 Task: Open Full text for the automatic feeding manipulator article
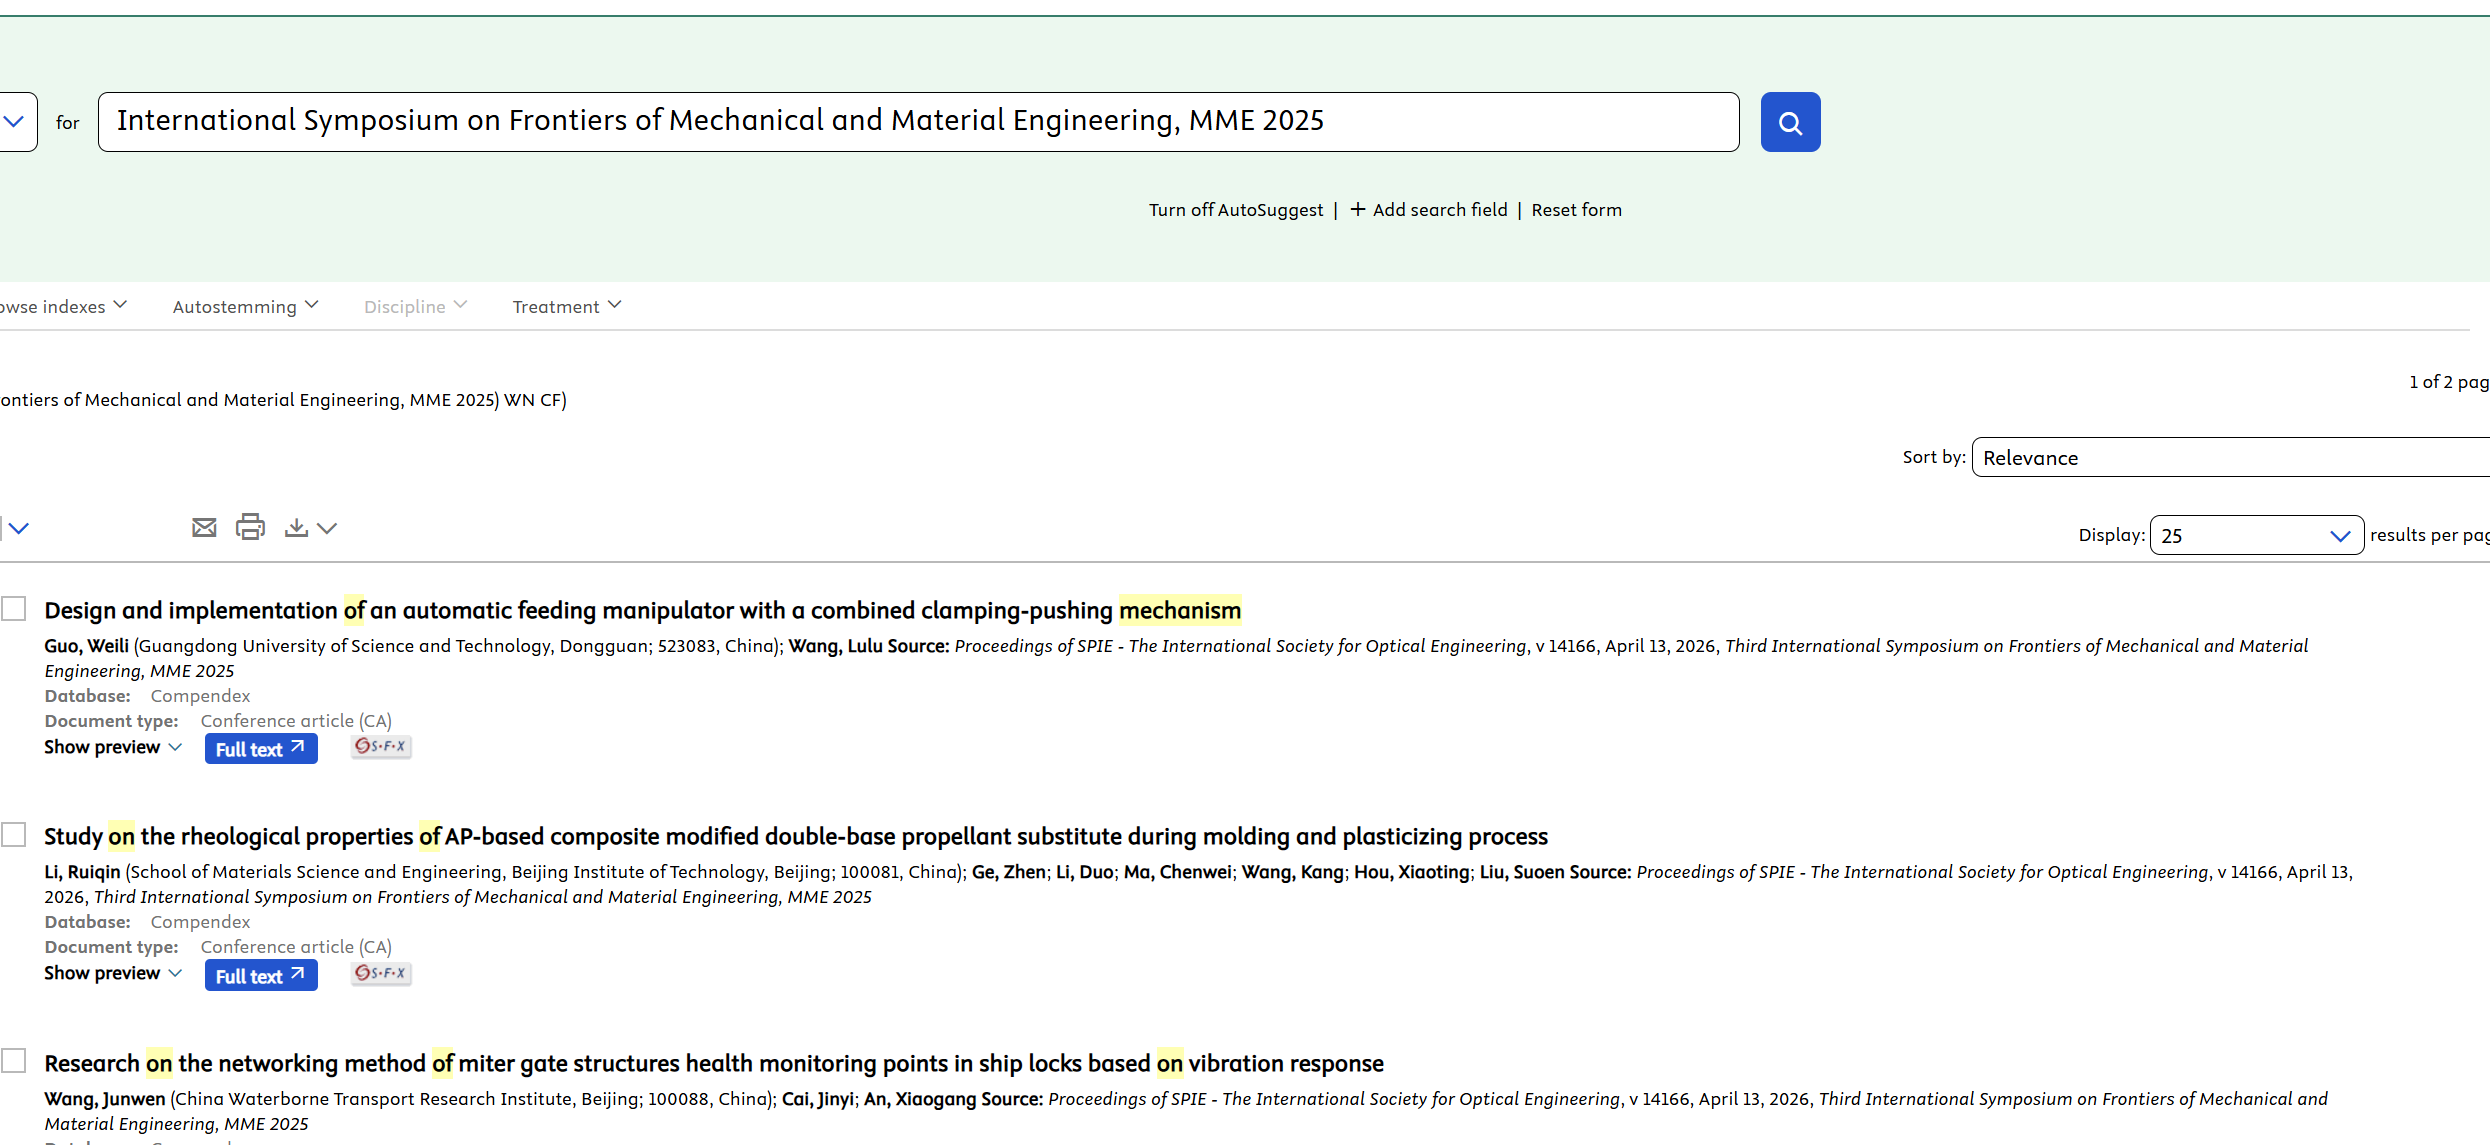261,749
